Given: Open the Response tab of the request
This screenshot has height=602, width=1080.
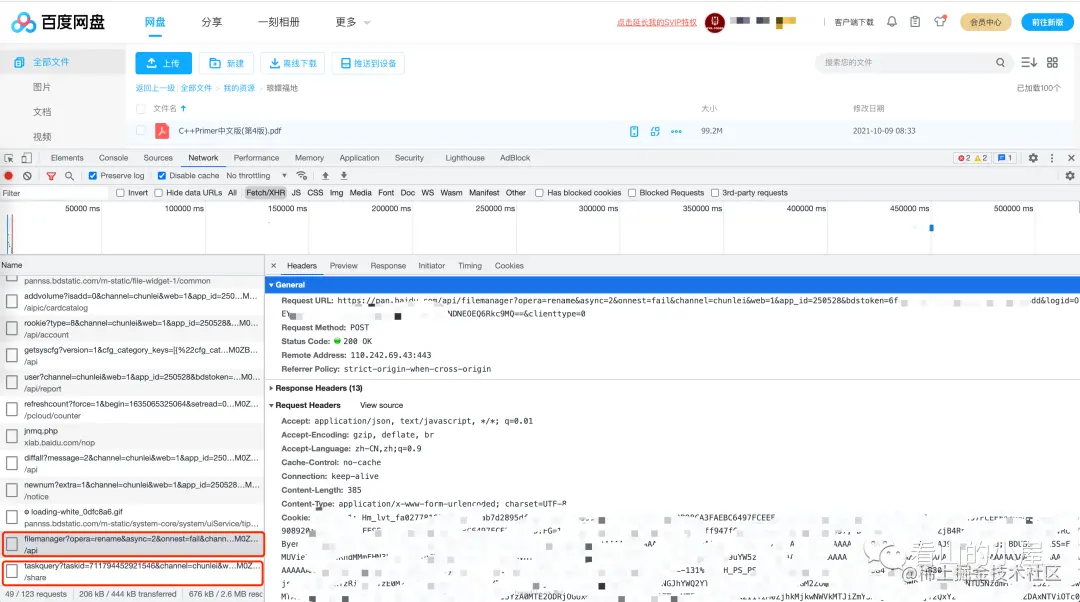Looking at the screenshot, I should click(x=388, y=265).
